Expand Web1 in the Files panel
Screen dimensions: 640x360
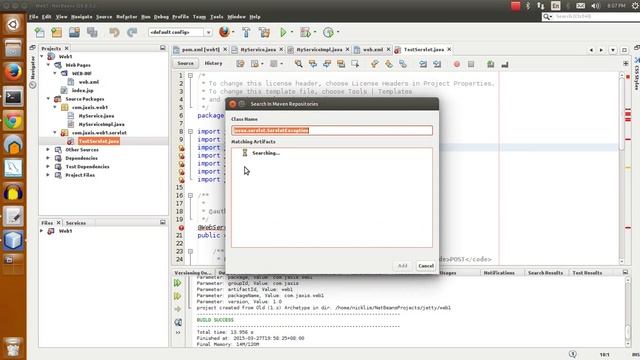[42, 231]
